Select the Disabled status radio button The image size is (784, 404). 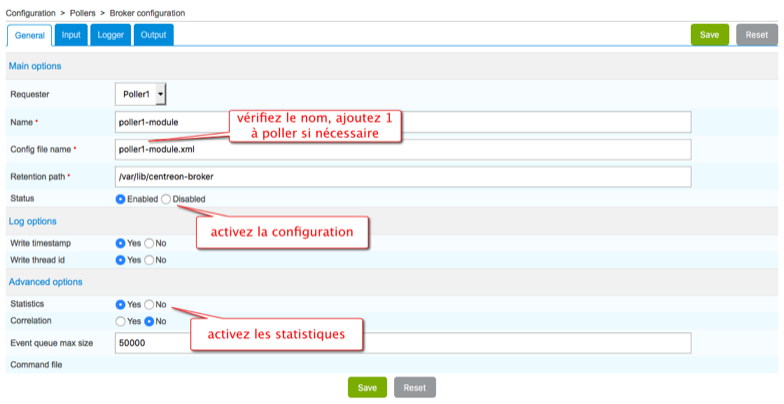click(x=166, y=199)
